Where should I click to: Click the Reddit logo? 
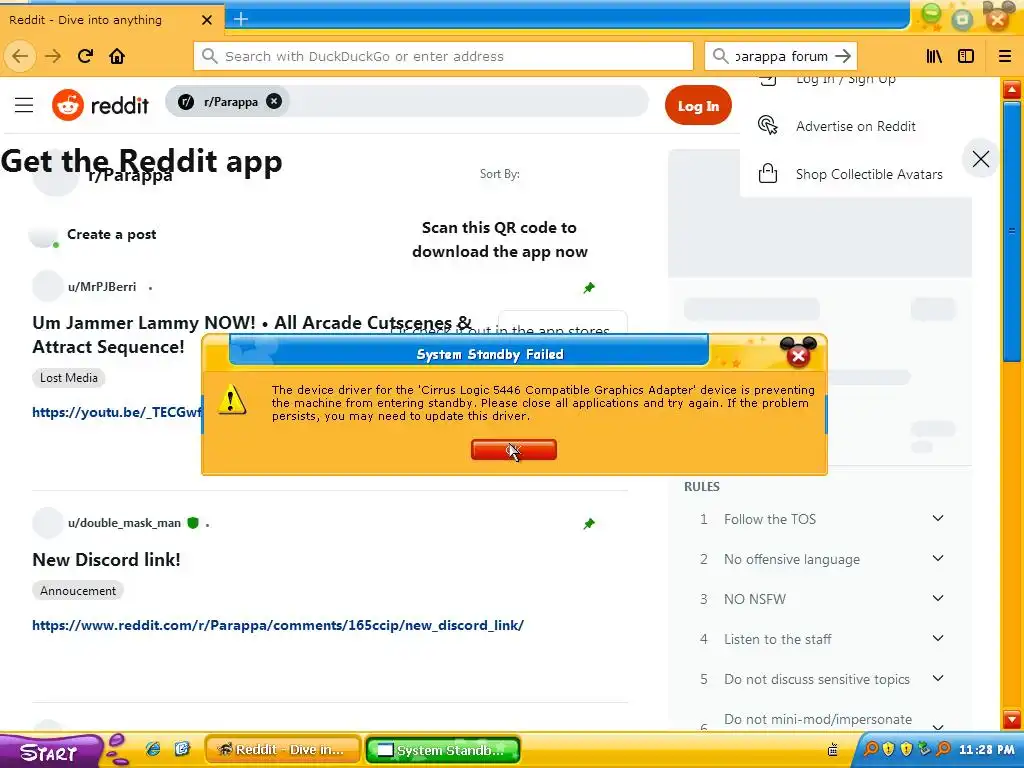(101, 104)
